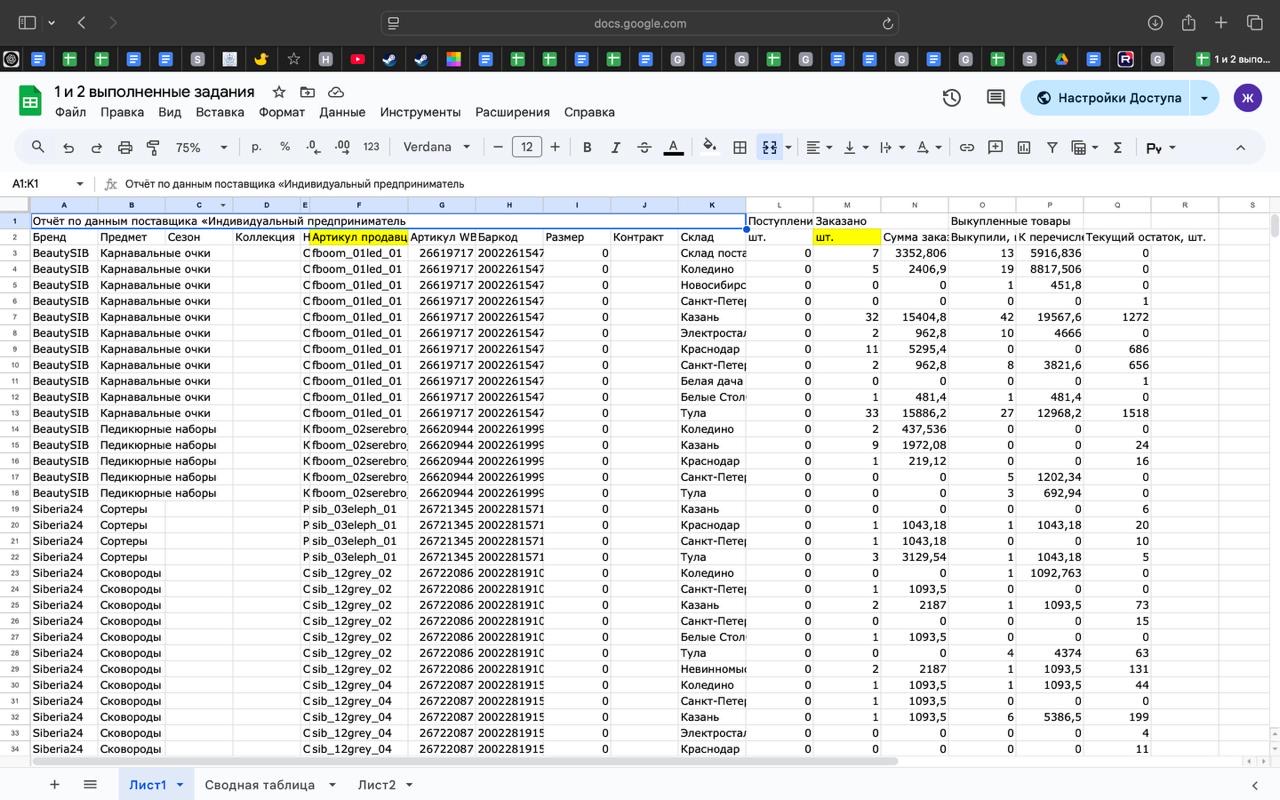Increase the decimal places
Image resolution: width=1280 pixels, height=800 pixels.
pyautogui.click(x=342, y=147)
